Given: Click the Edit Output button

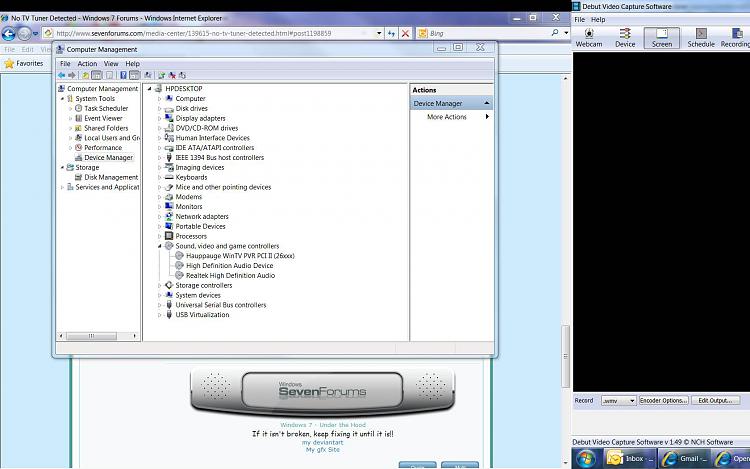Looking at the screenshot, I should (x=715, y=401).
